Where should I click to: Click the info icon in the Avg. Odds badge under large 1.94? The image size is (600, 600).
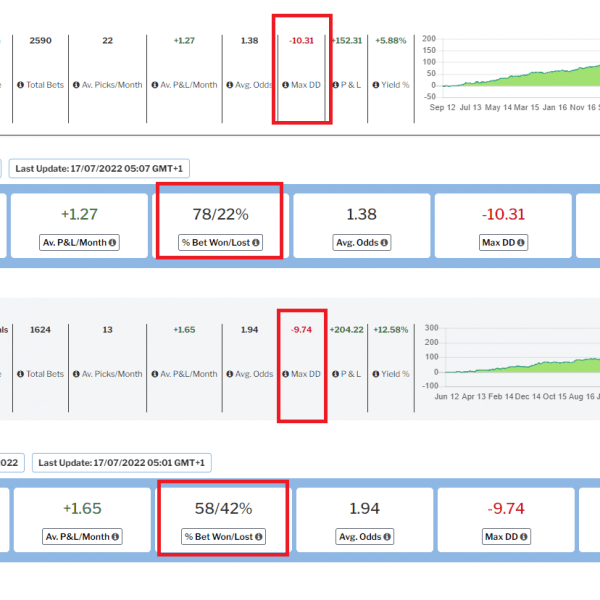387,537
